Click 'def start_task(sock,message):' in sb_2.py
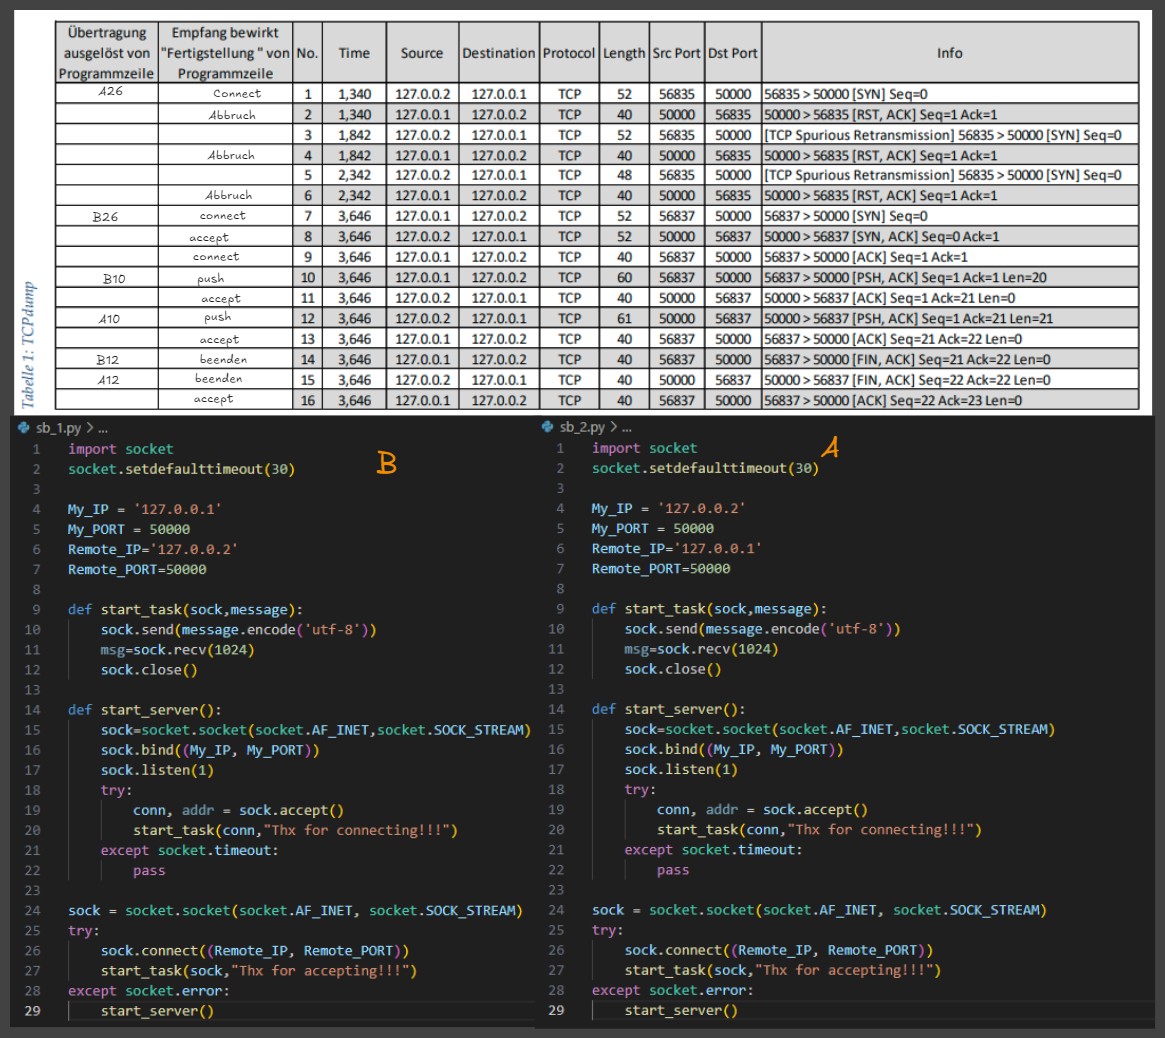 point(709,609)
